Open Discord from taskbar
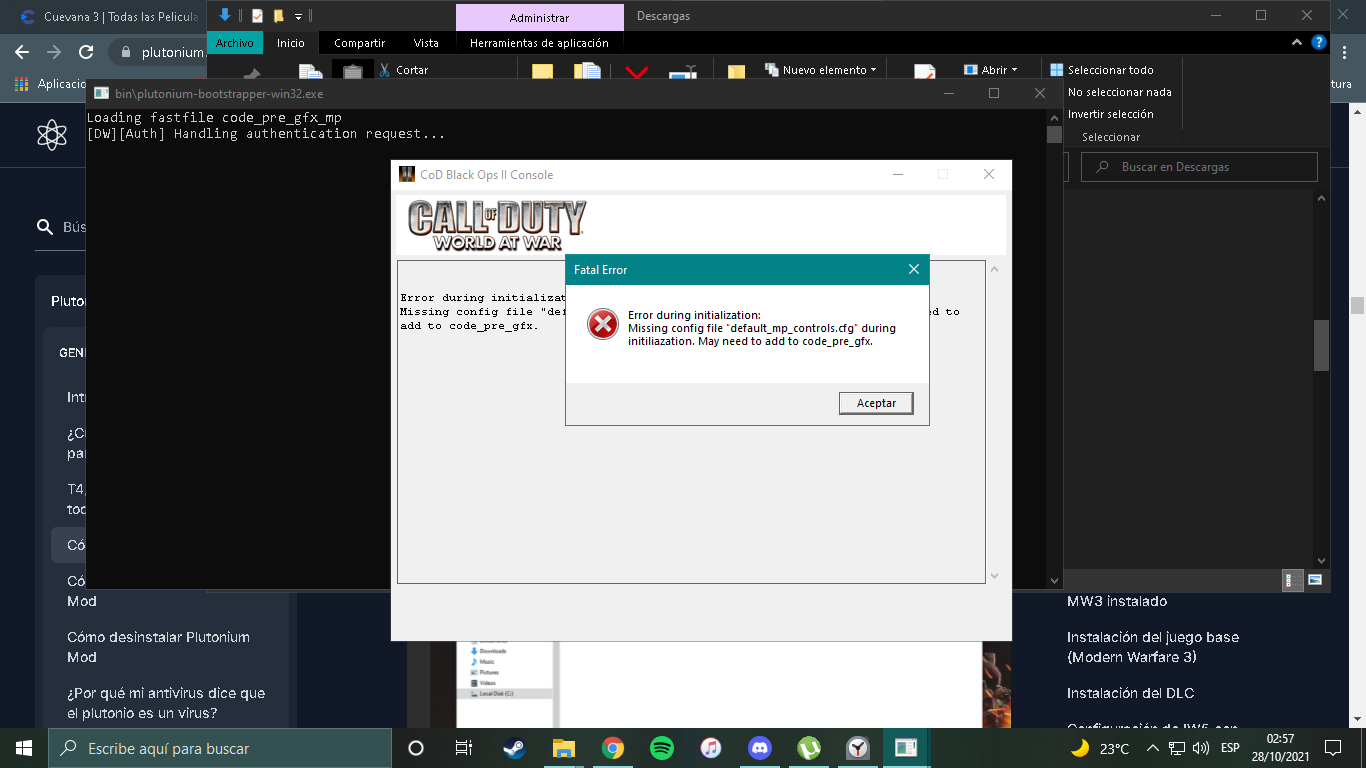 coord(760,748)
